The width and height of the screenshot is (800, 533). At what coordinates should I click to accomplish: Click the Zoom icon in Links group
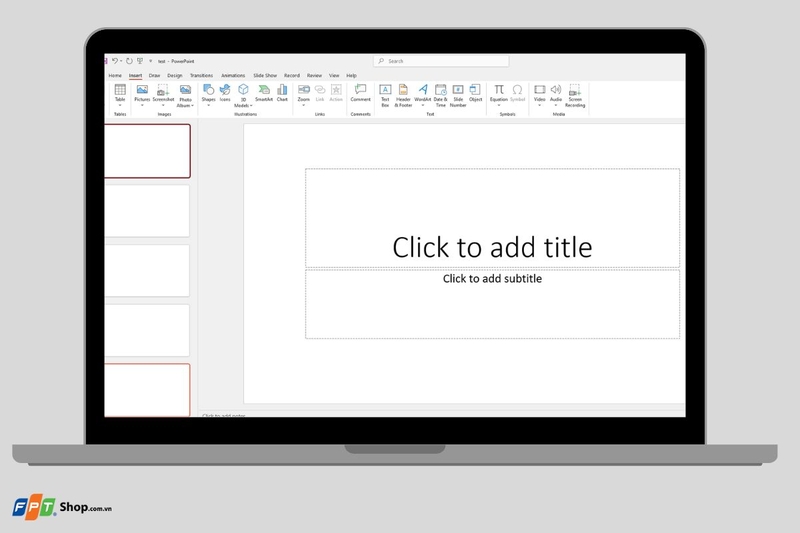tap(304, 89)
